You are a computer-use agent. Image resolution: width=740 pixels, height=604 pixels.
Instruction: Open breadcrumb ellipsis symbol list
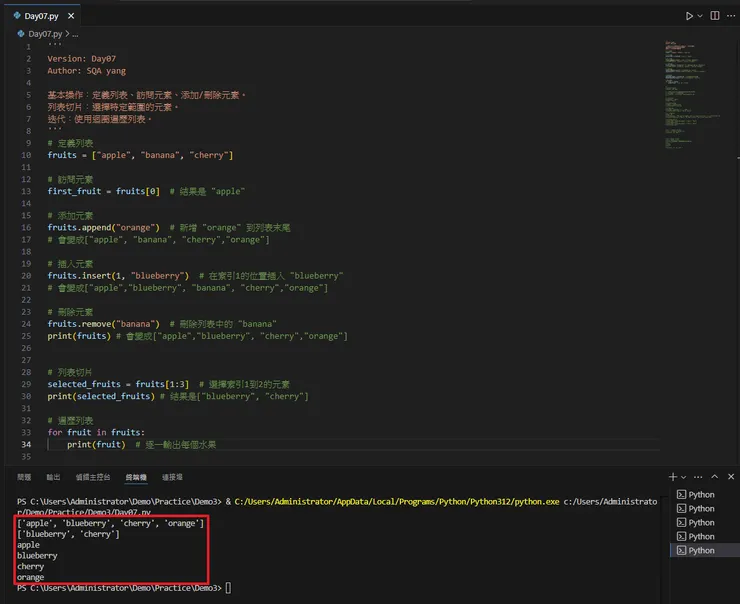[x=75, y=34]
